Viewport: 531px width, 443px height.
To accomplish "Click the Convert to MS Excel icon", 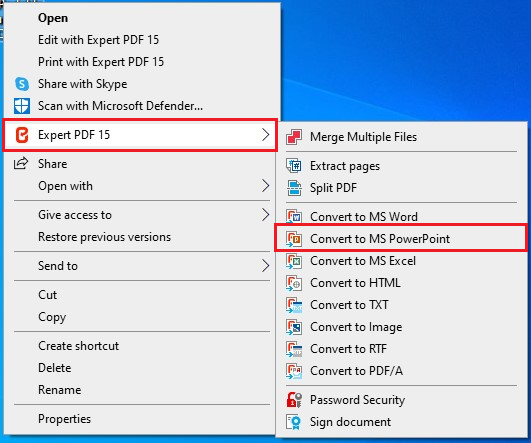I will (x=294, y=261).
